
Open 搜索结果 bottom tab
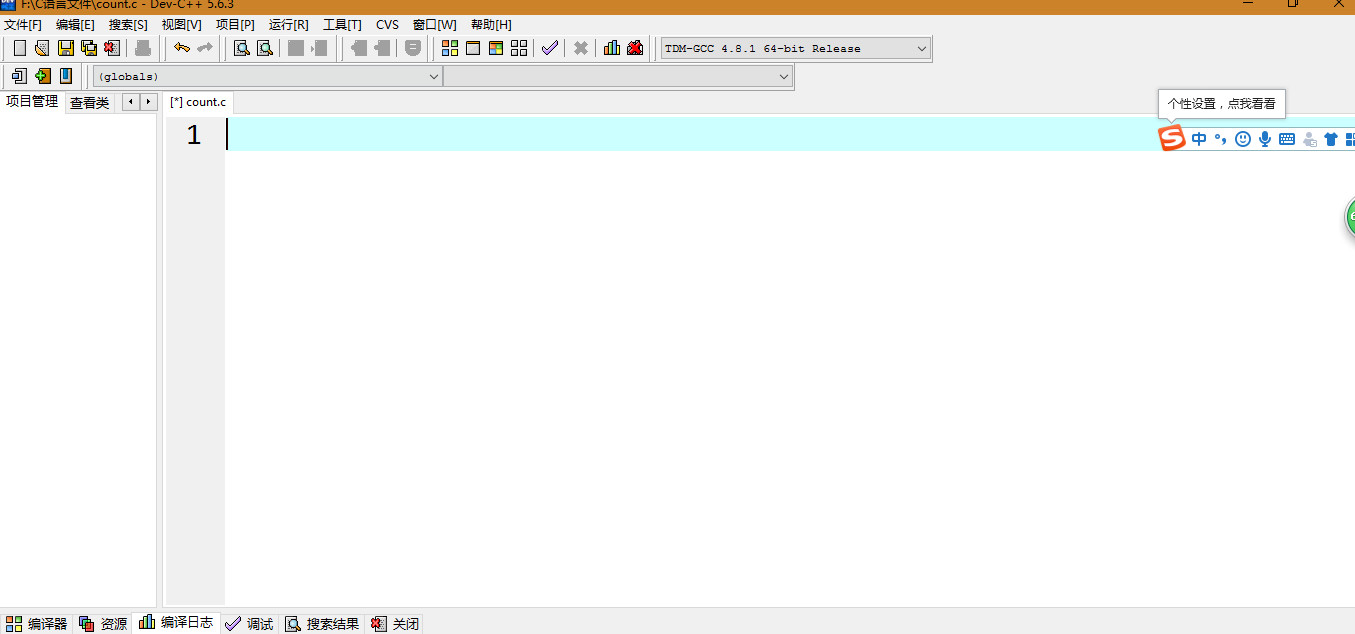pyautogui.click(x=322, y=624)
